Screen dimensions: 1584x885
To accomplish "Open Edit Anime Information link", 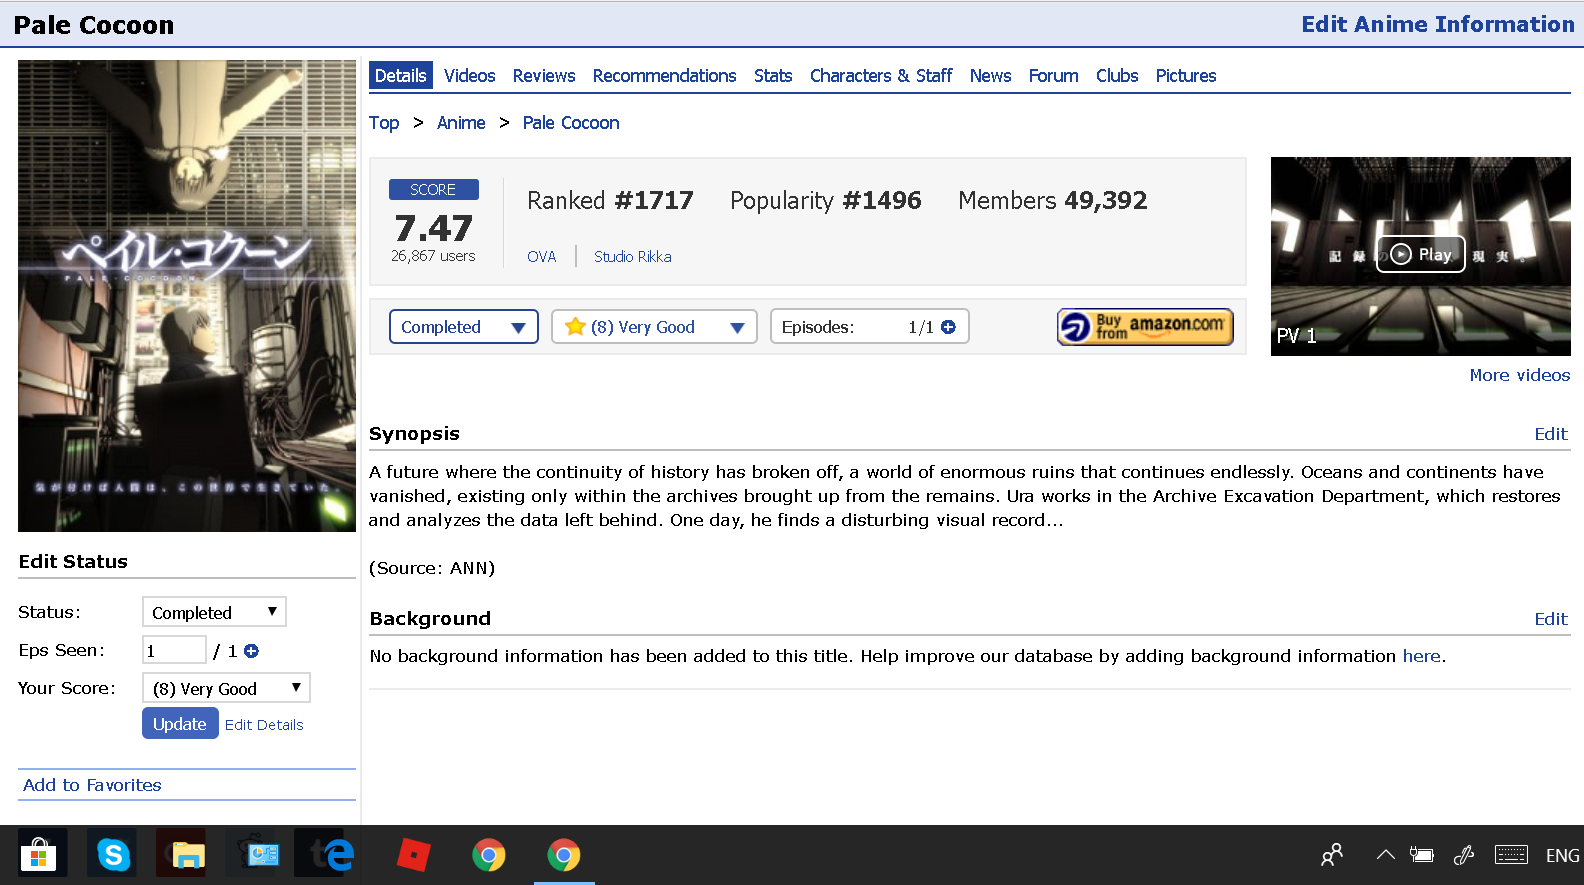I will pyautogui.click(x=1438, y=24).
